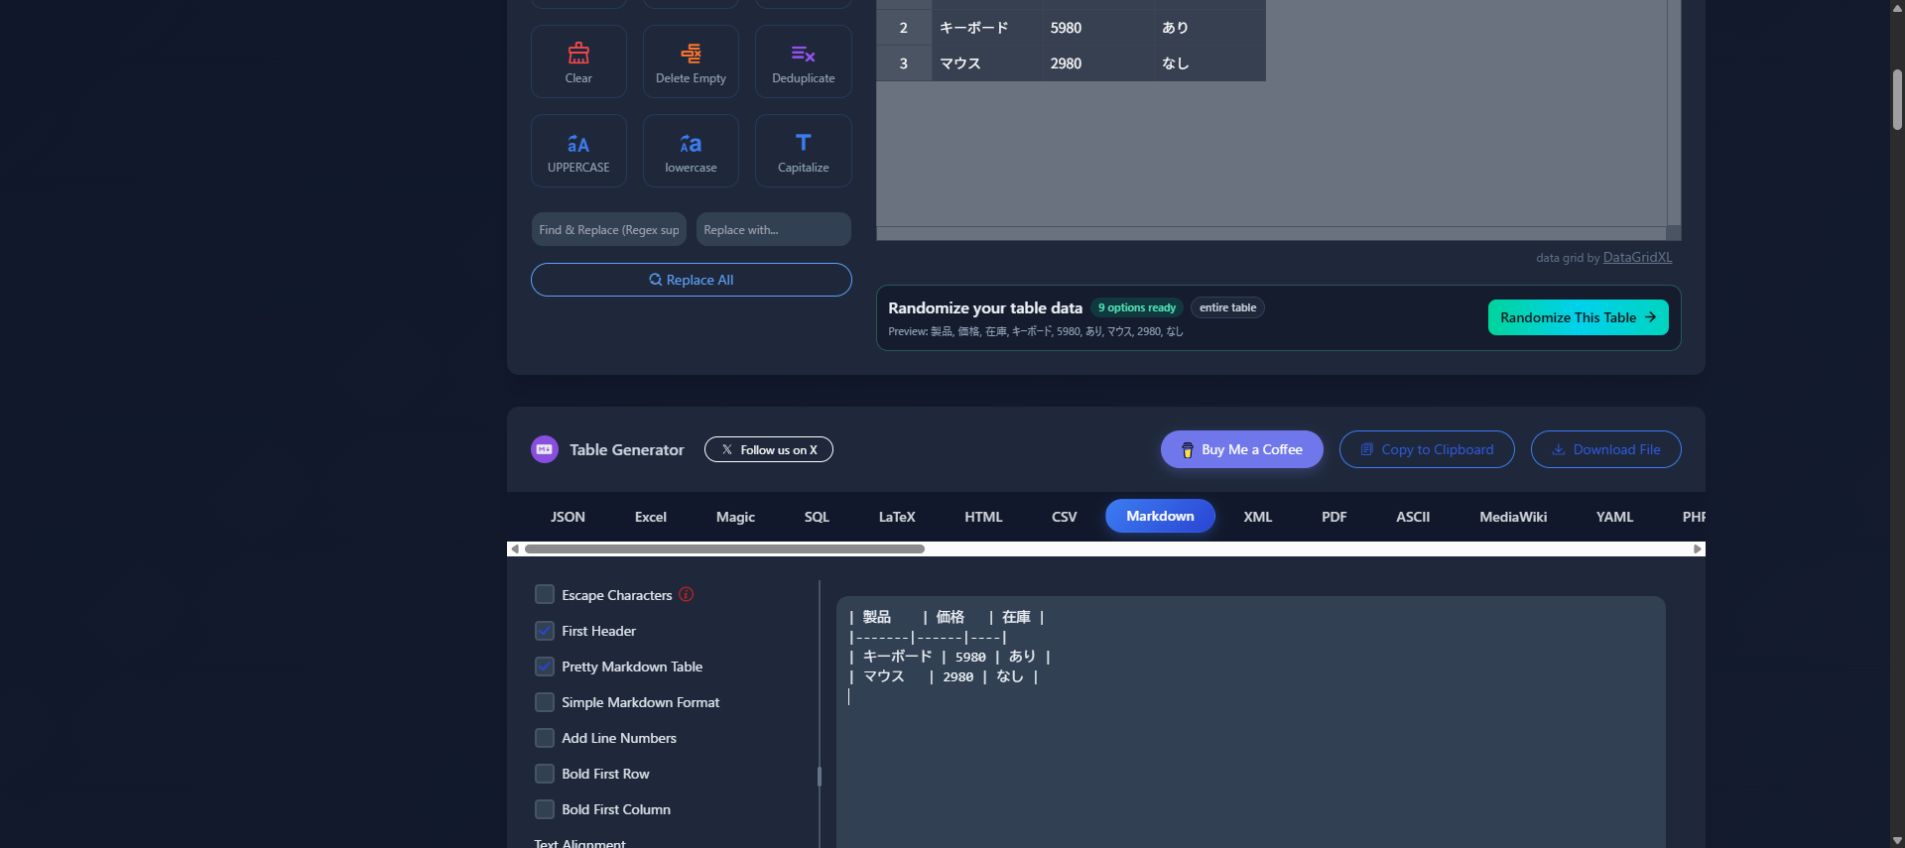Open the MediaWiki tab
The width and height of the screenshot is (1905, 848).
coord(1513,517)
